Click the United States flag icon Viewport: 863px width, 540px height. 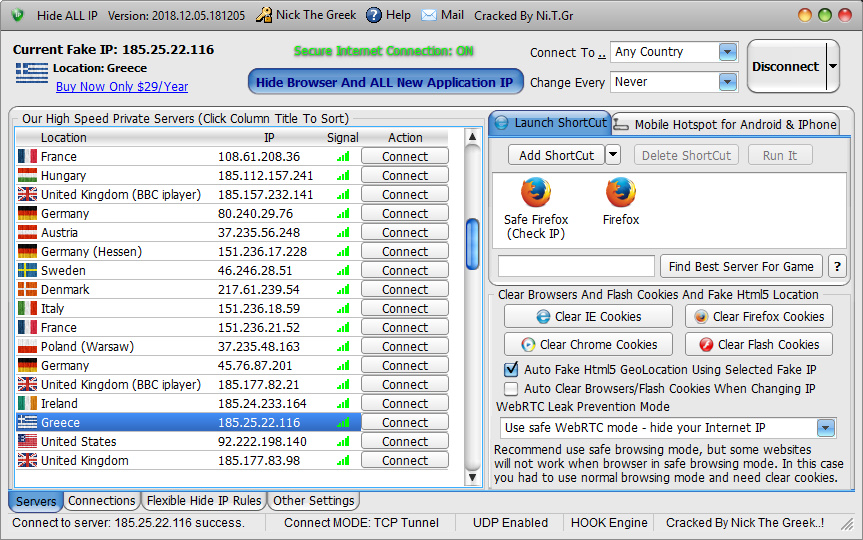[x=28, y=441]
